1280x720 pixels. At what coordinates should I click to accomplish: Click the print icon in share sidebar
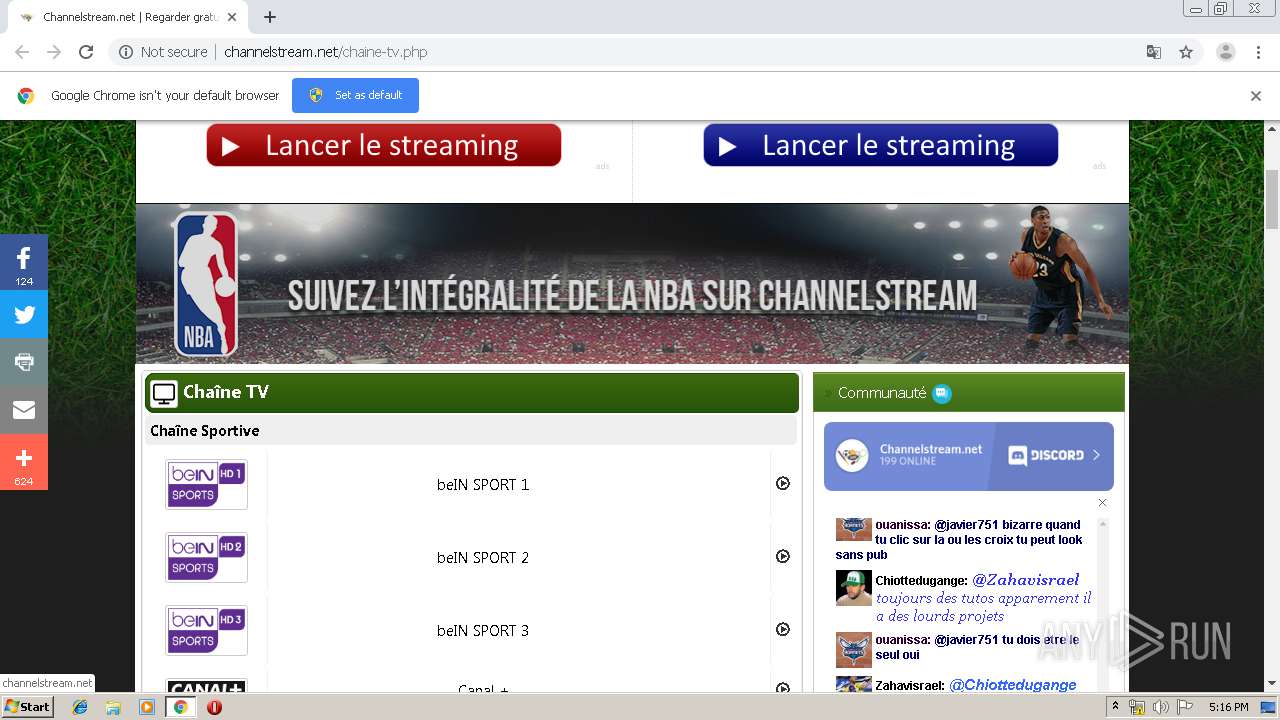coord(24,362)
